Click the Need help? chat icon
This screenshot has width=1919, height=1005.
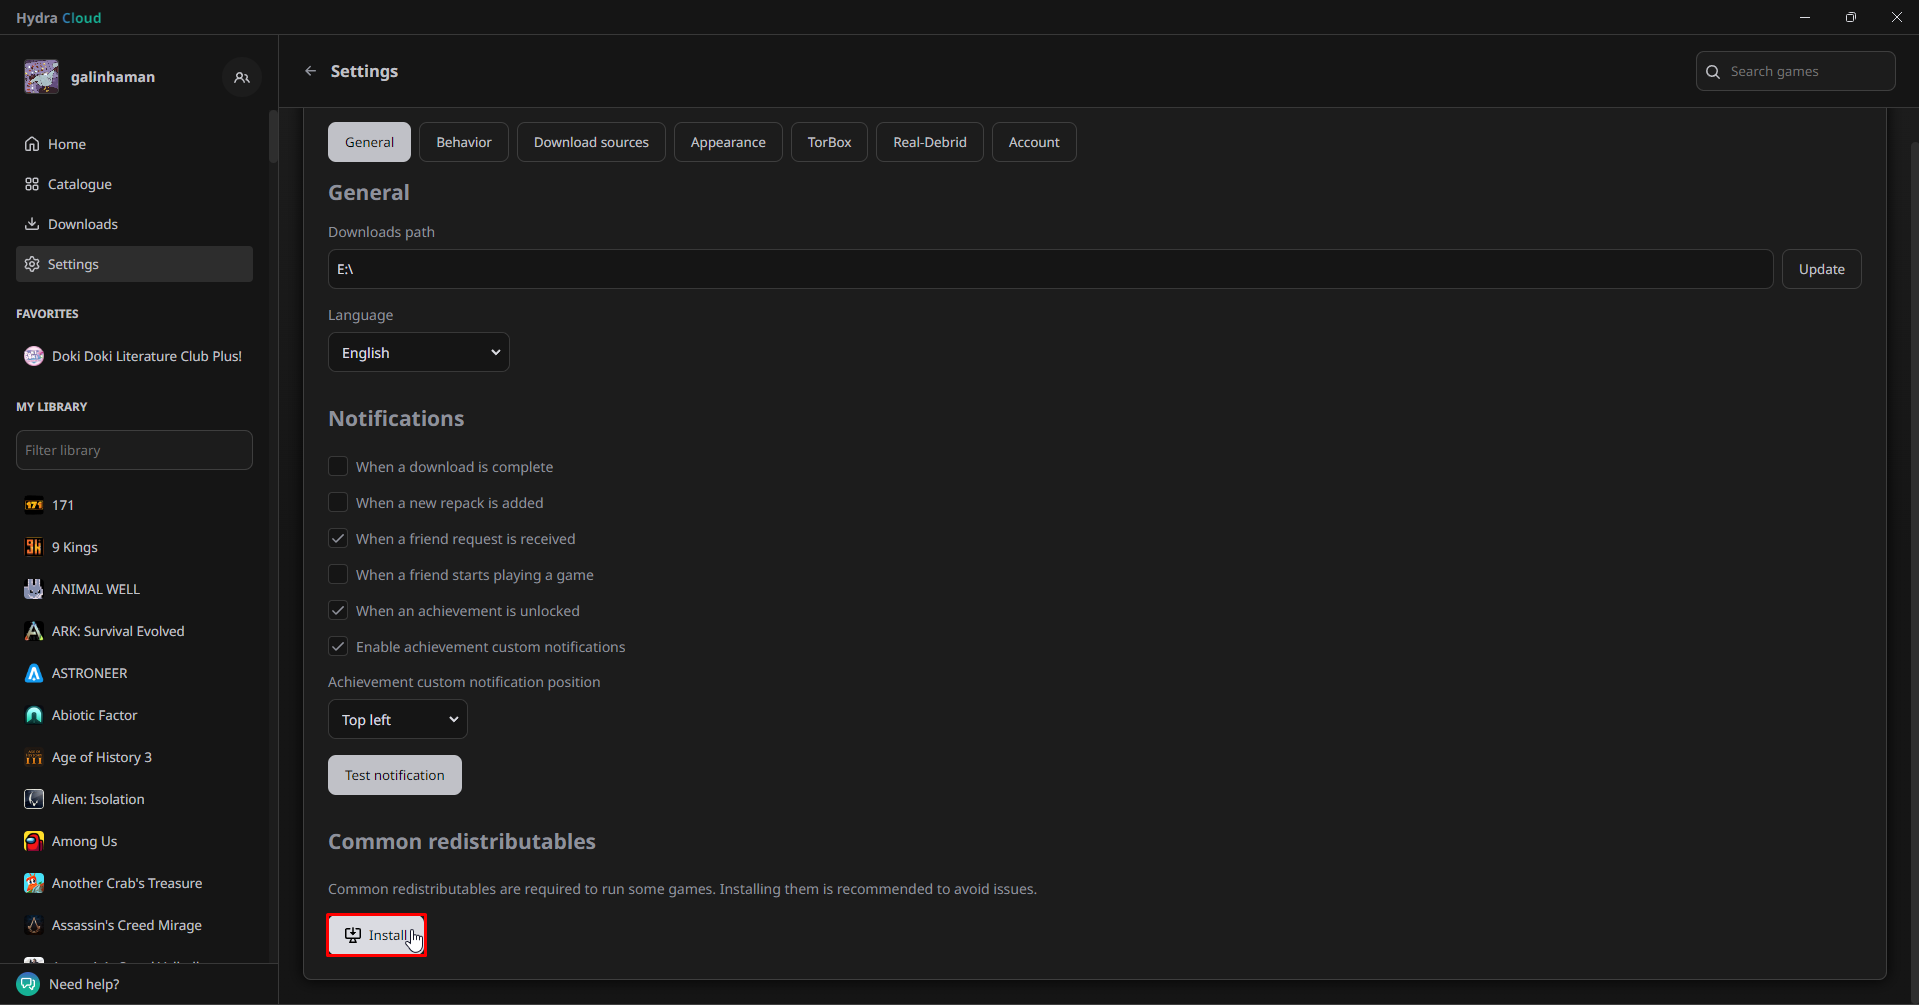[28, 984]
